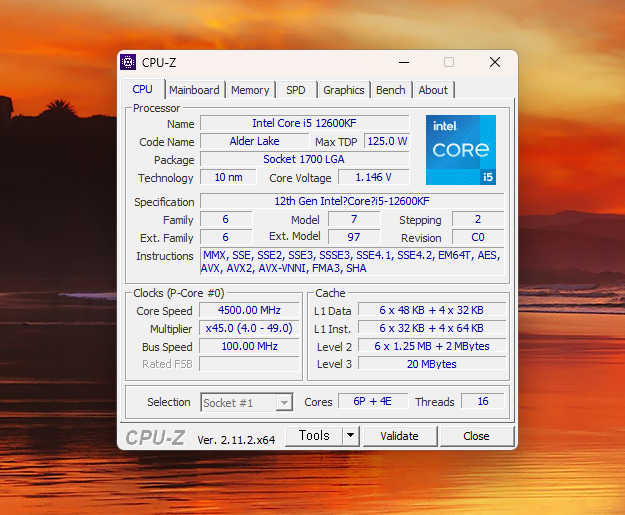This screenshot has height=515, width=625.
Task: Click the CPU-Z app icon in title bar
Action: pos(128,62)
